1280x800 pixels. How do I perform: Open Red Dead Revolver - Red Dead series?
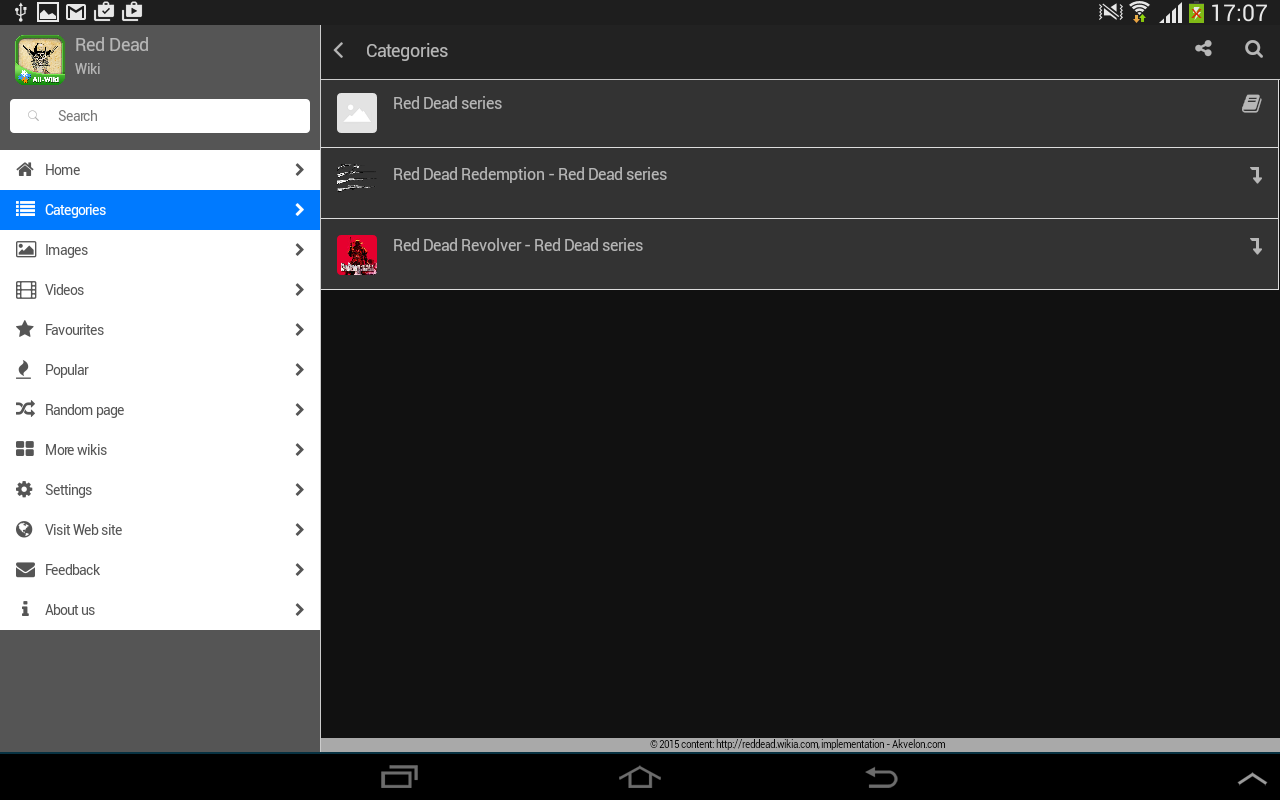coord(799,255)
